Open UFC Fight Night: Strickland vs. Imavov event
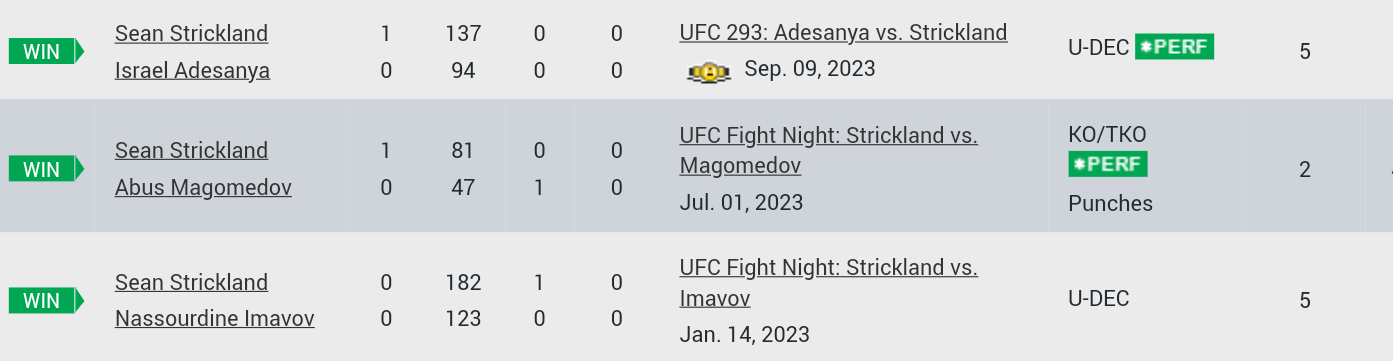 point(828,283)
